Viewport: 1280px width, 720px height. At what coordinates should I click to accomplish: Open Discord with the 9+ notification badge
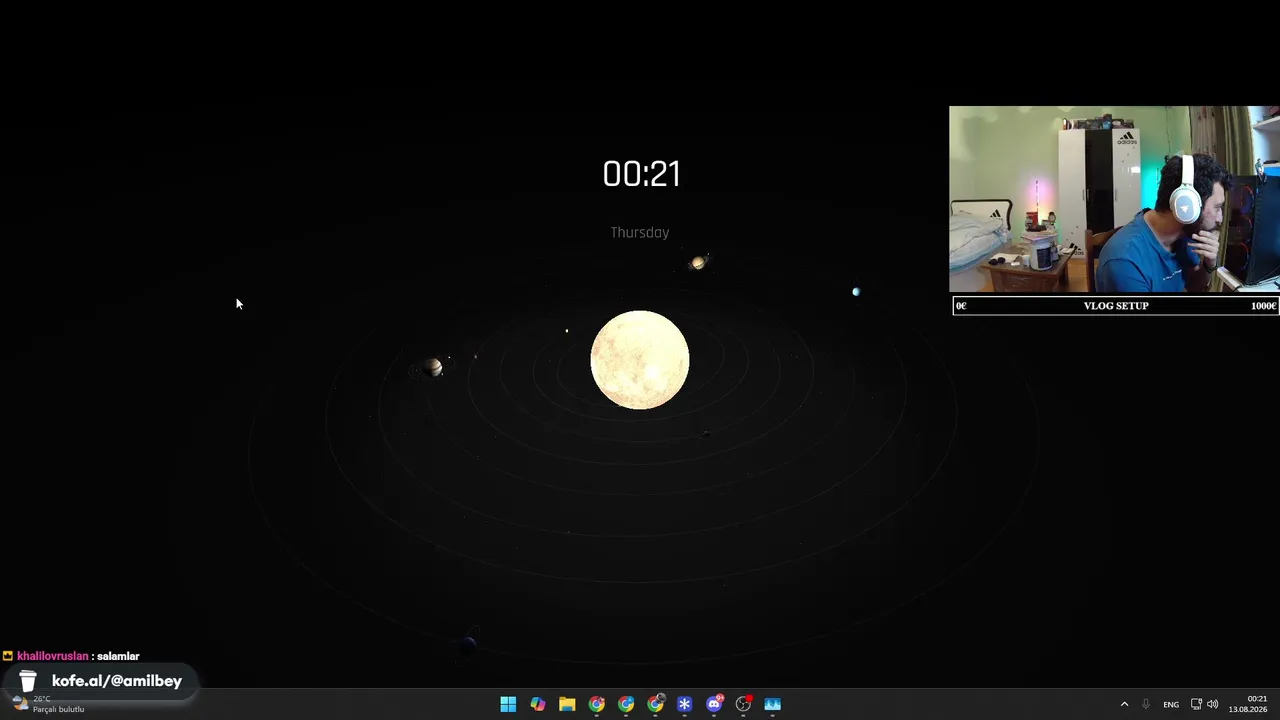(x=714, y=704)
